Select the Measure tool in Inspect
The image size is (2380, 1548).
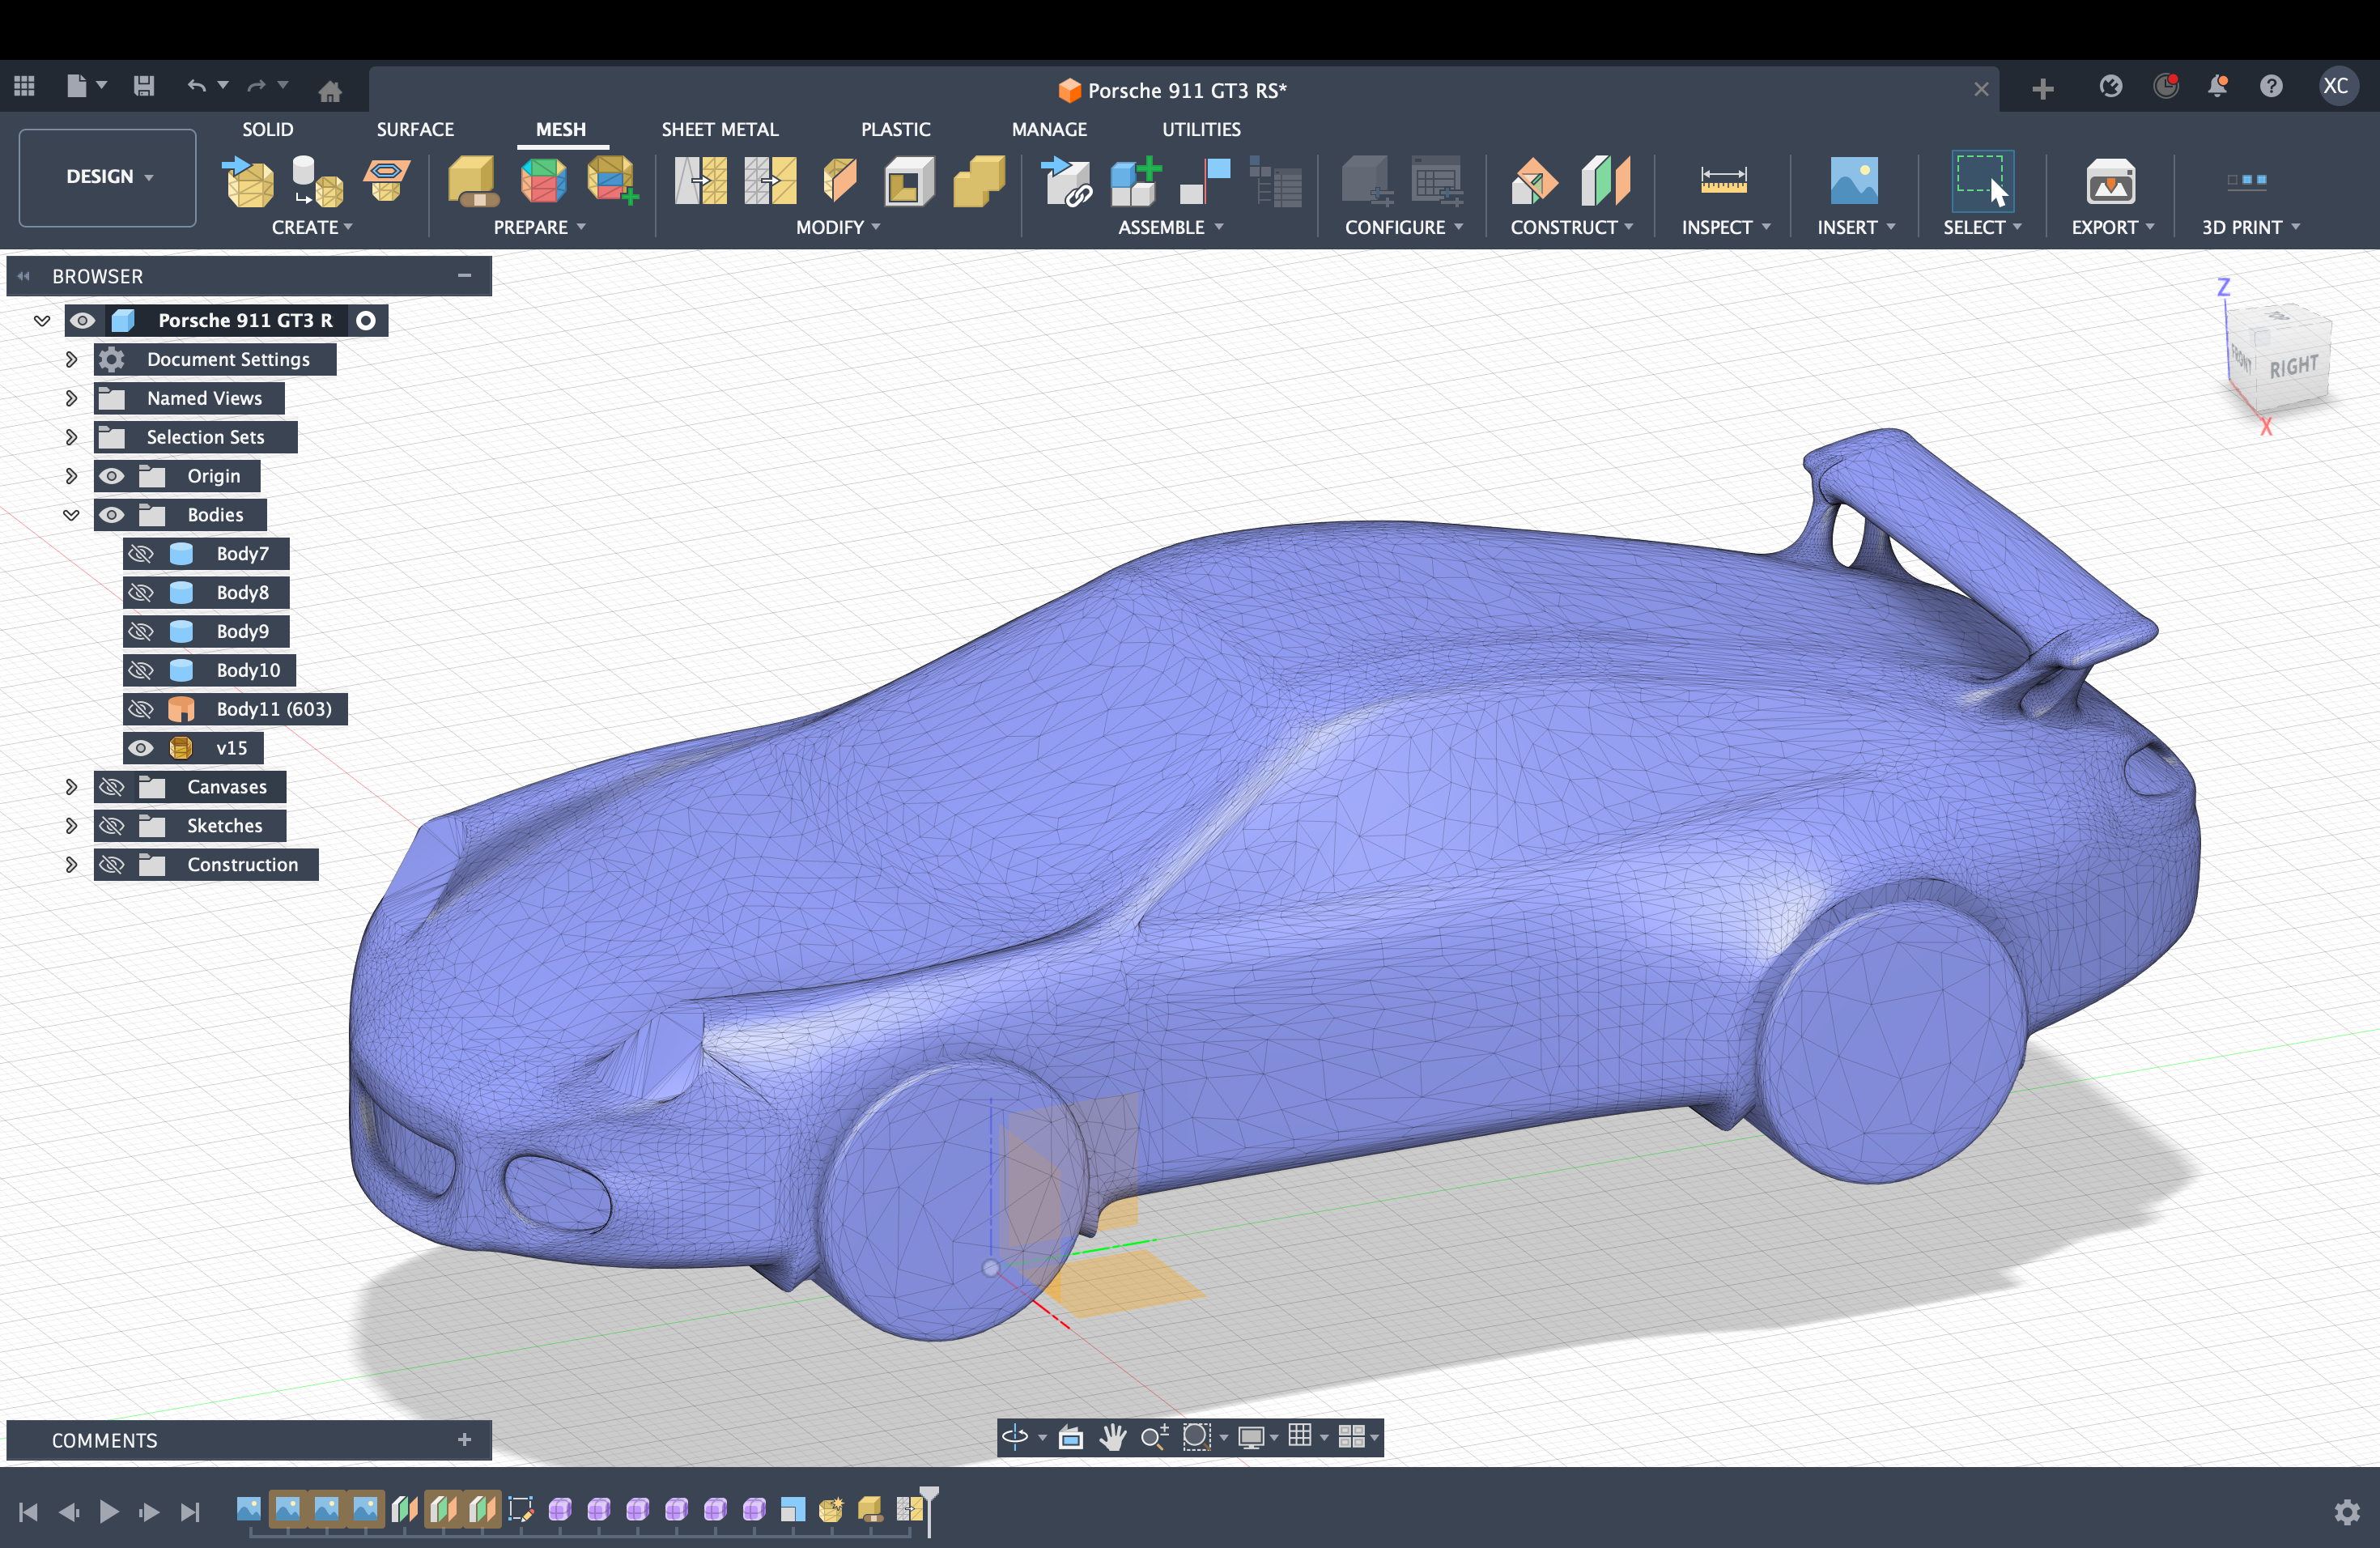[x=1723, y=181]
